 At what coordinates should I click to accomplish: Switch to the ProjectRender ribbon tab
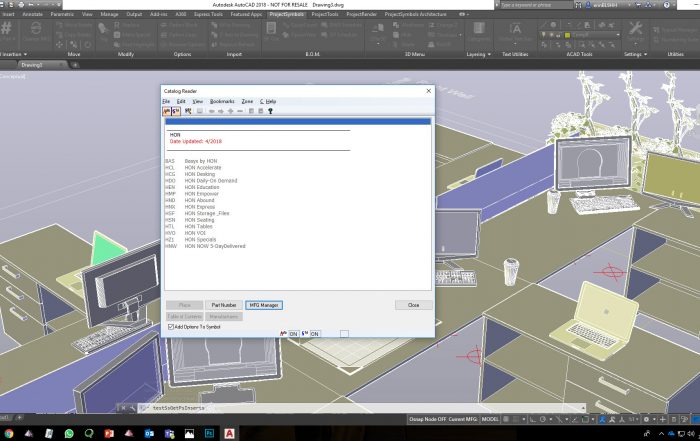pos(361,14)
